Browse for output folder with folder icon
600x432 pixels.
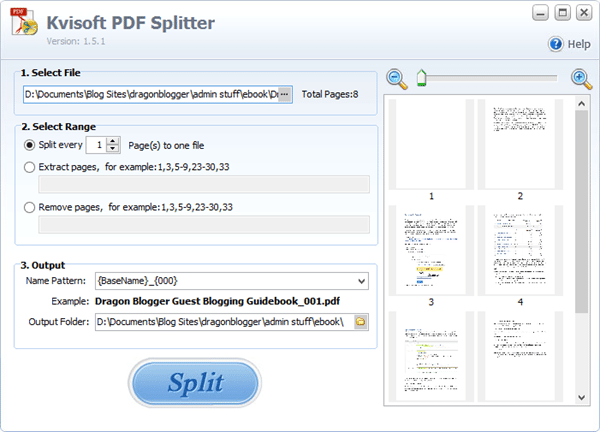[360, 321]
